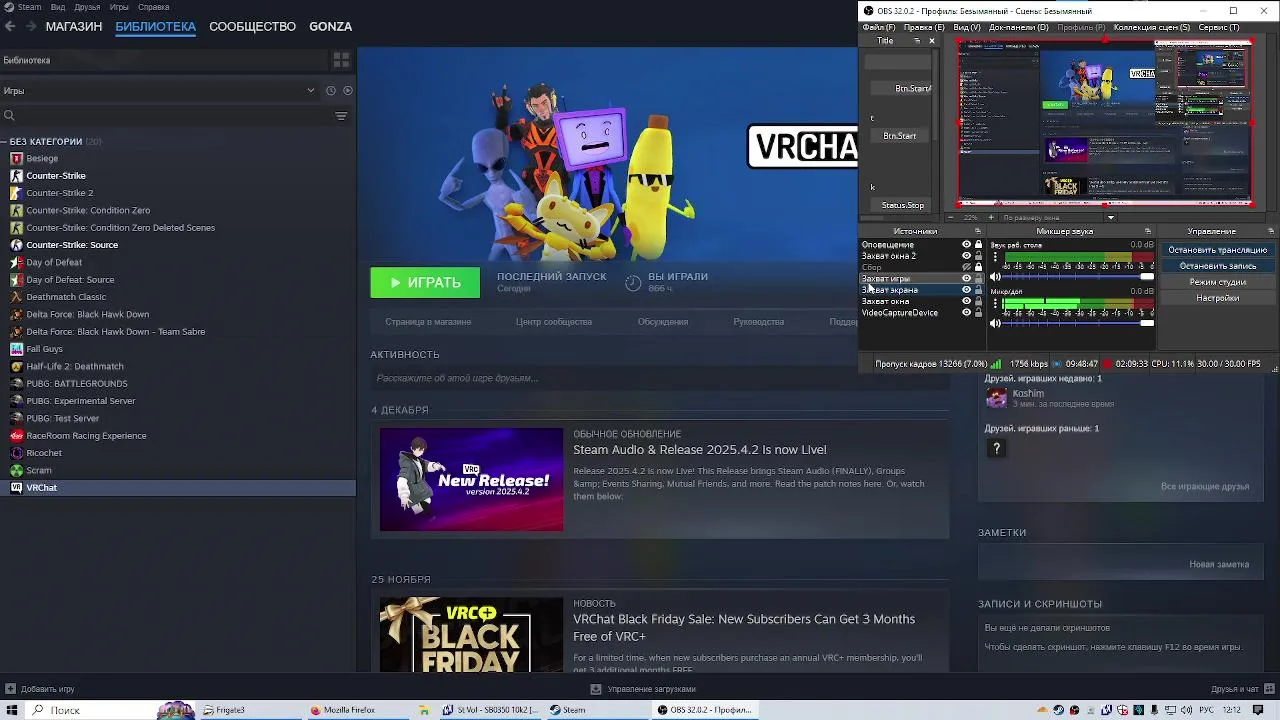The height and width of the screenshot is (720, 1280).
Task: Open Windows Start menu
Action: (10, 710)
